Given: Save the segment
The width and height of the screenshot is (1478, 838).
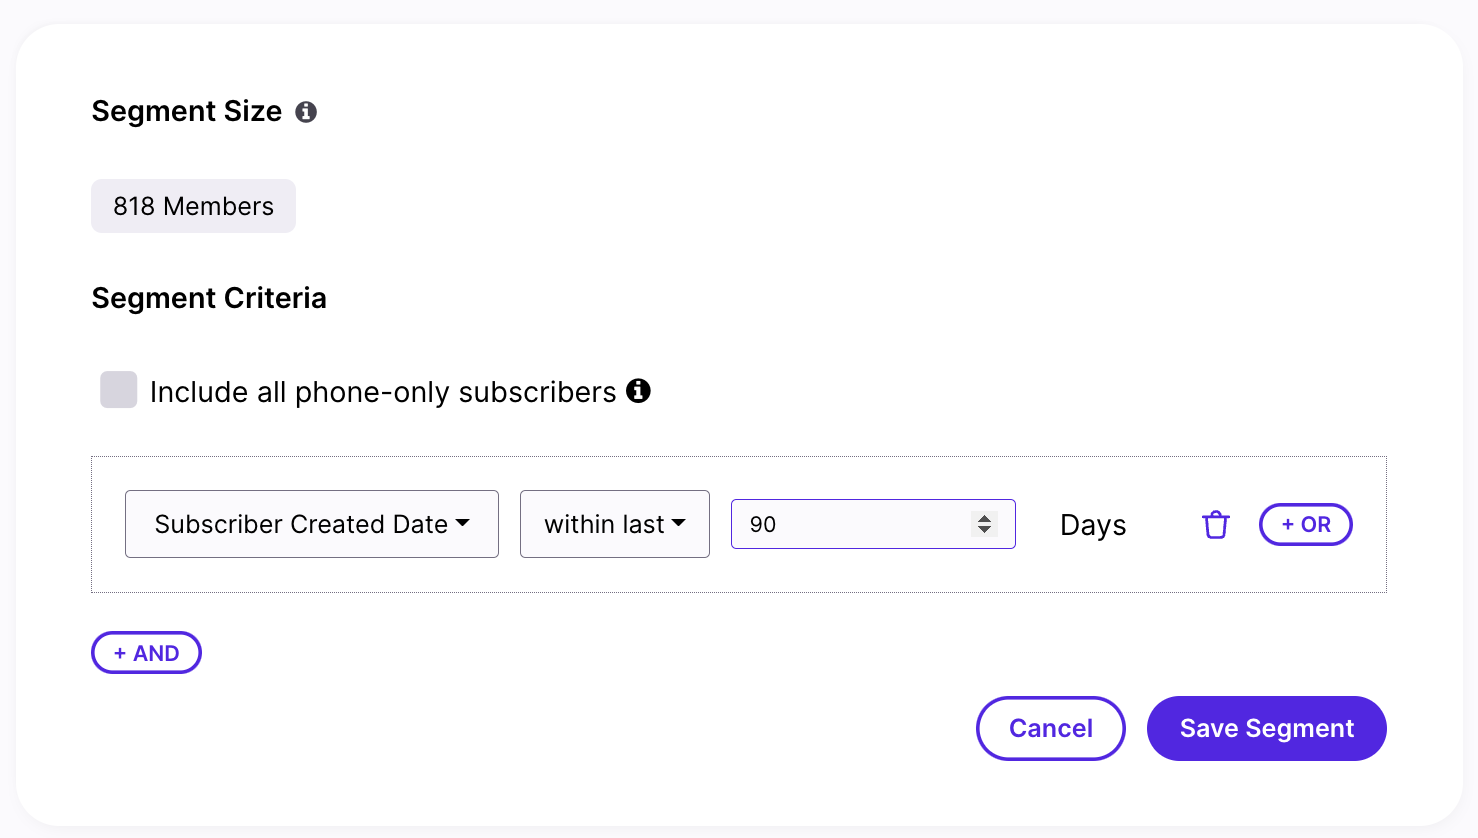Looking at the screenshot, I should pos(1267,728).
